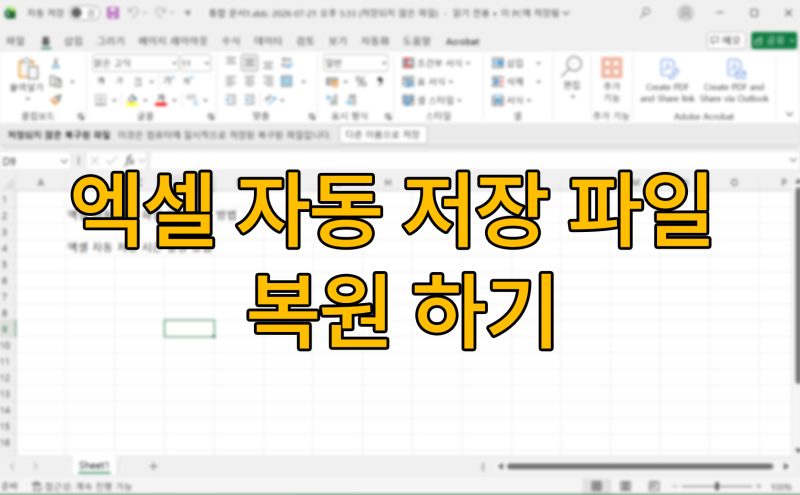Open the font color dropdown arrow
This screenshot has height=495, width=800.
pos(174,101)
